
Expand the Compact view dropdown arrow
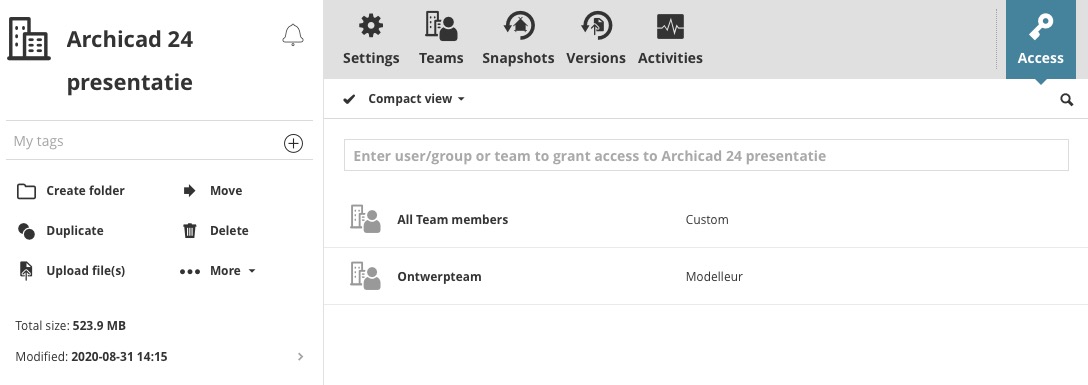tap(461, 99)
